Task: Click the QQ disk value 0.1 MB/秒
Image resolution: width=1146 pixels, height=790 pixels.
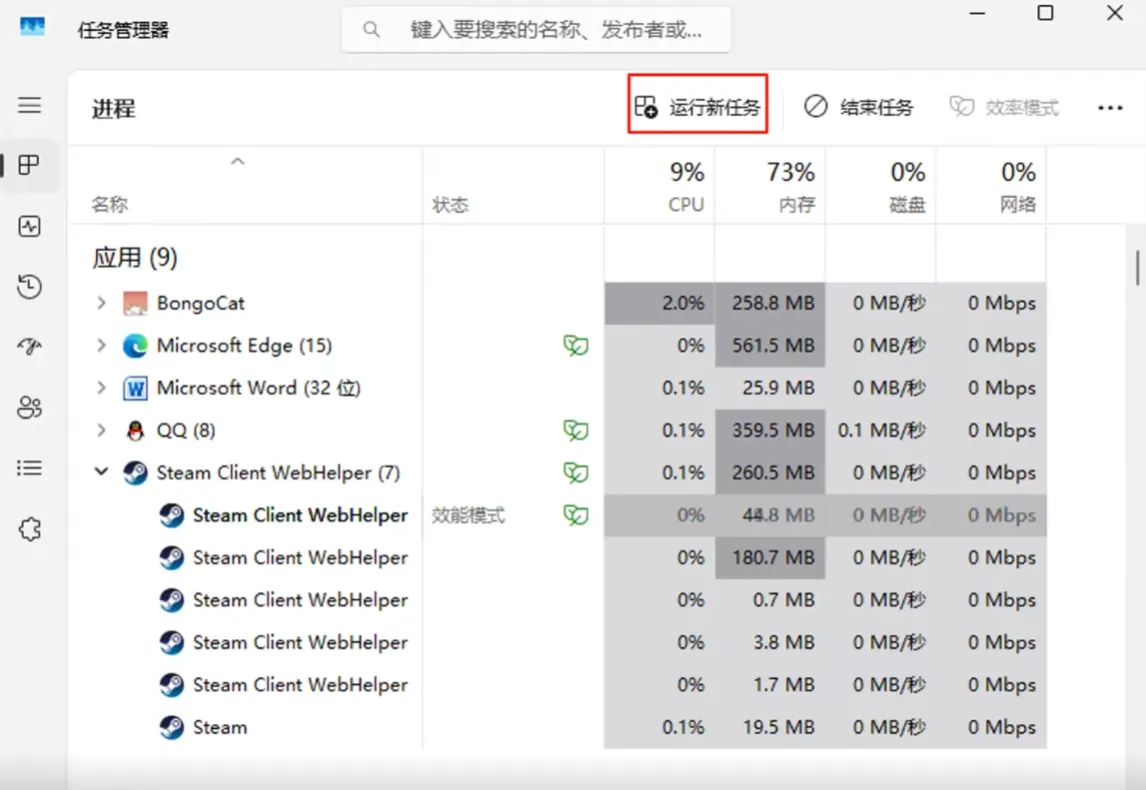Action: point(881,430)
